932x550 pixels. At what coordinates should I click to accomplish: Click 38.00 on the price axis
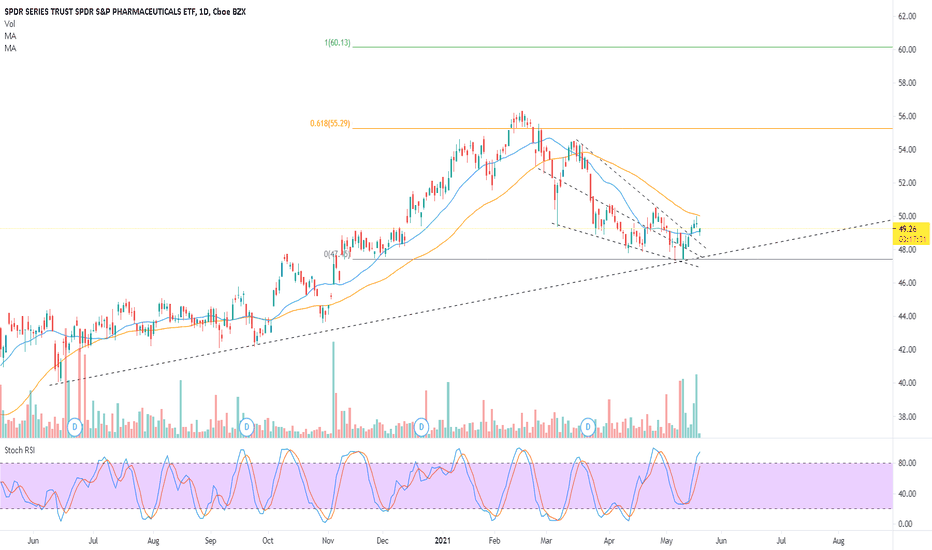click(907, 417)
